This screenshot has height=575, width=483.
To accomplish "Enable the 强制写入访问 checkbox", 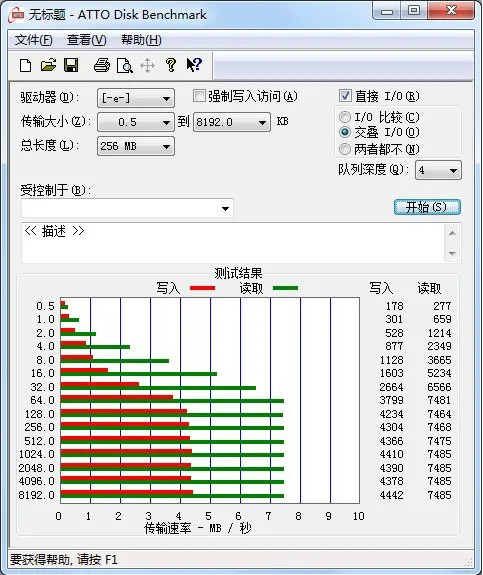I will (x=199, y=96).
